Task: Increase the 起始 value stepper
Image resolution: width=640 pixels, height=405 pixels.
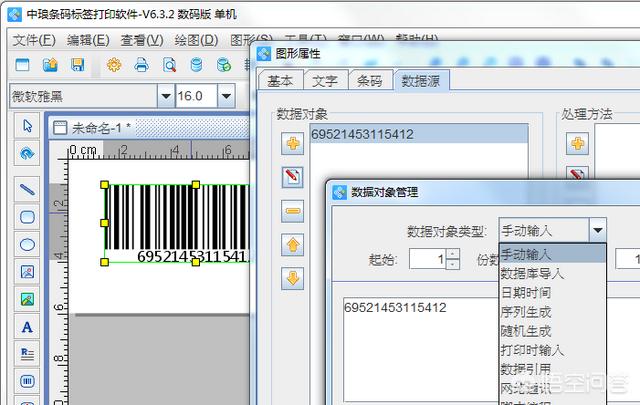Action: (x=453, y=254)
